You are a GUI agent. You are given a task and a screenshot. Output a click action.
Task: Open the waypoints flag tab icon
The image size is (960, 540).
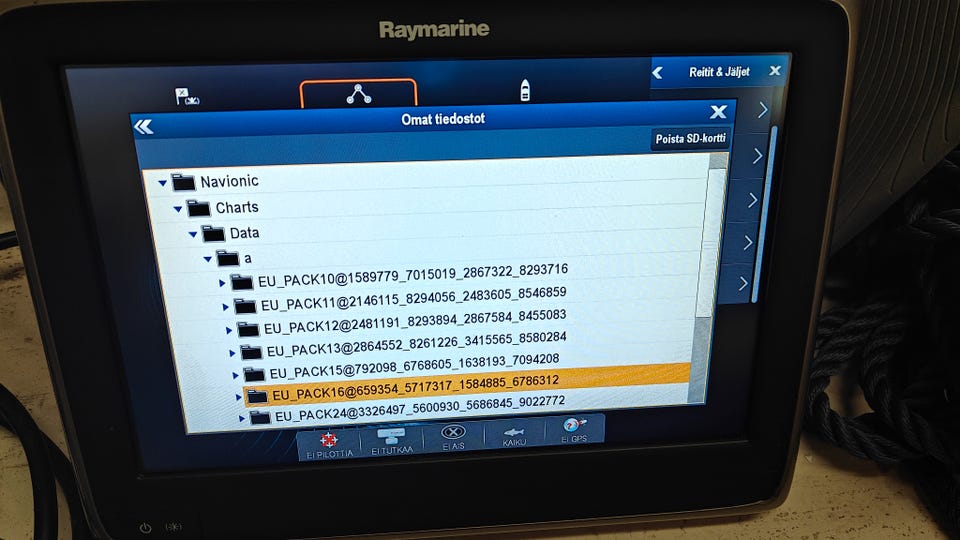click(x=187, y=96)
